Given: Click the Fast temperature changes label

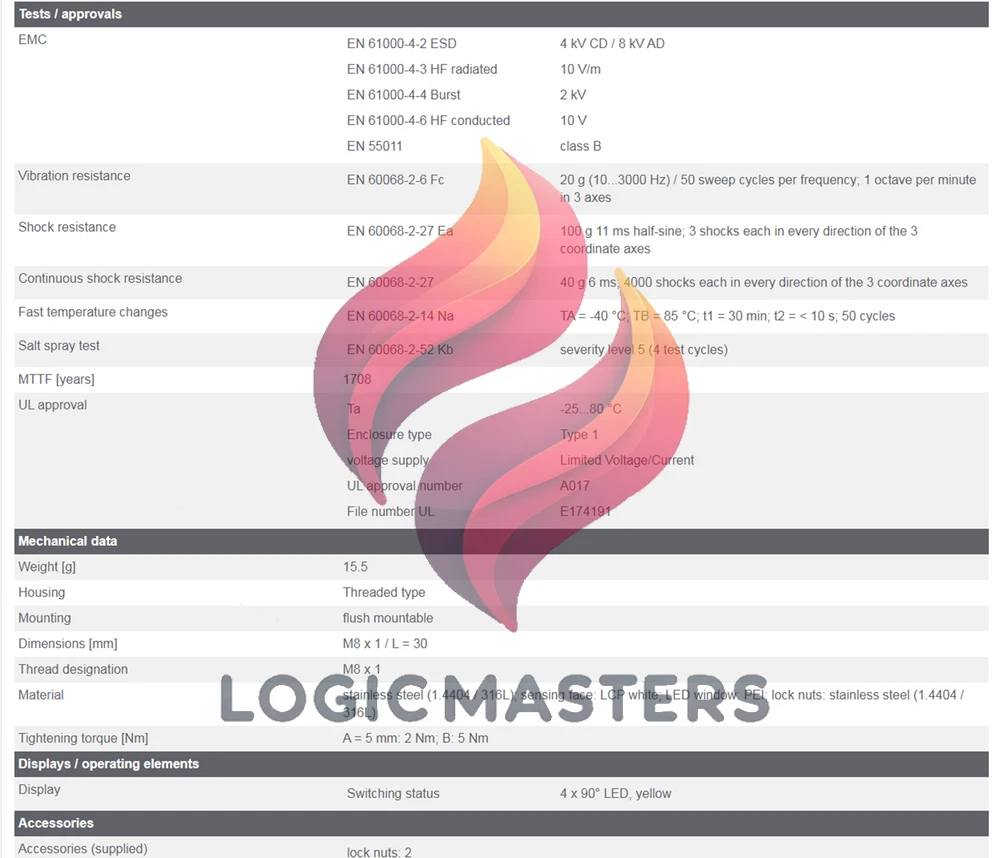Looking at the screenshot, I should (x=92, y=312).
